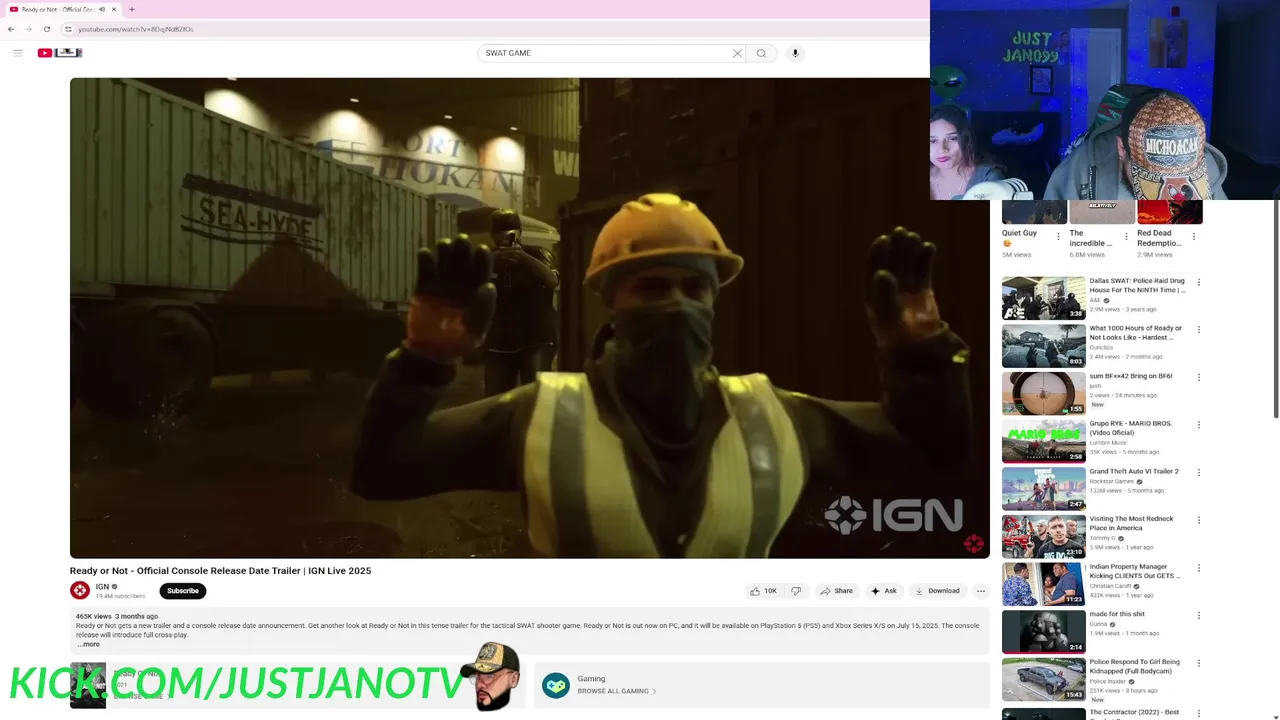Open options for Grupo RYE video
Screen dimensions: 1280x720
coord(1199,424)
